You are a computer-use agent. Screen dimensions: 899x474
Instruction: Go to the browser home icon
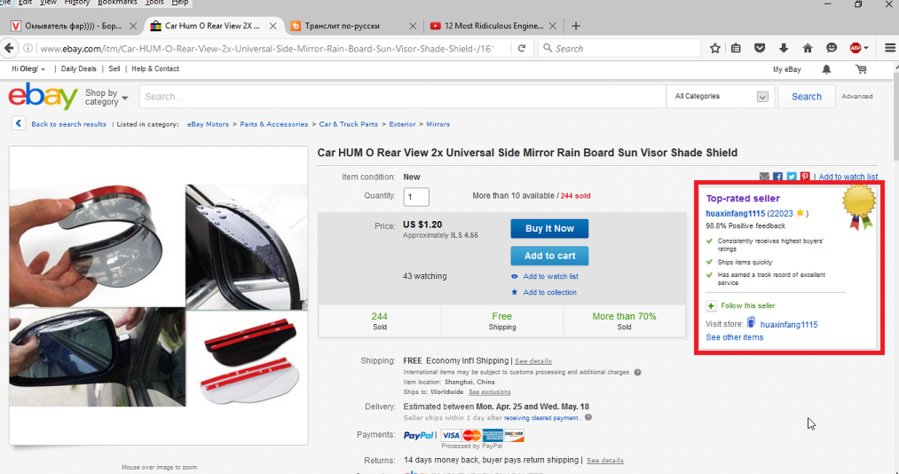point(807,49)
